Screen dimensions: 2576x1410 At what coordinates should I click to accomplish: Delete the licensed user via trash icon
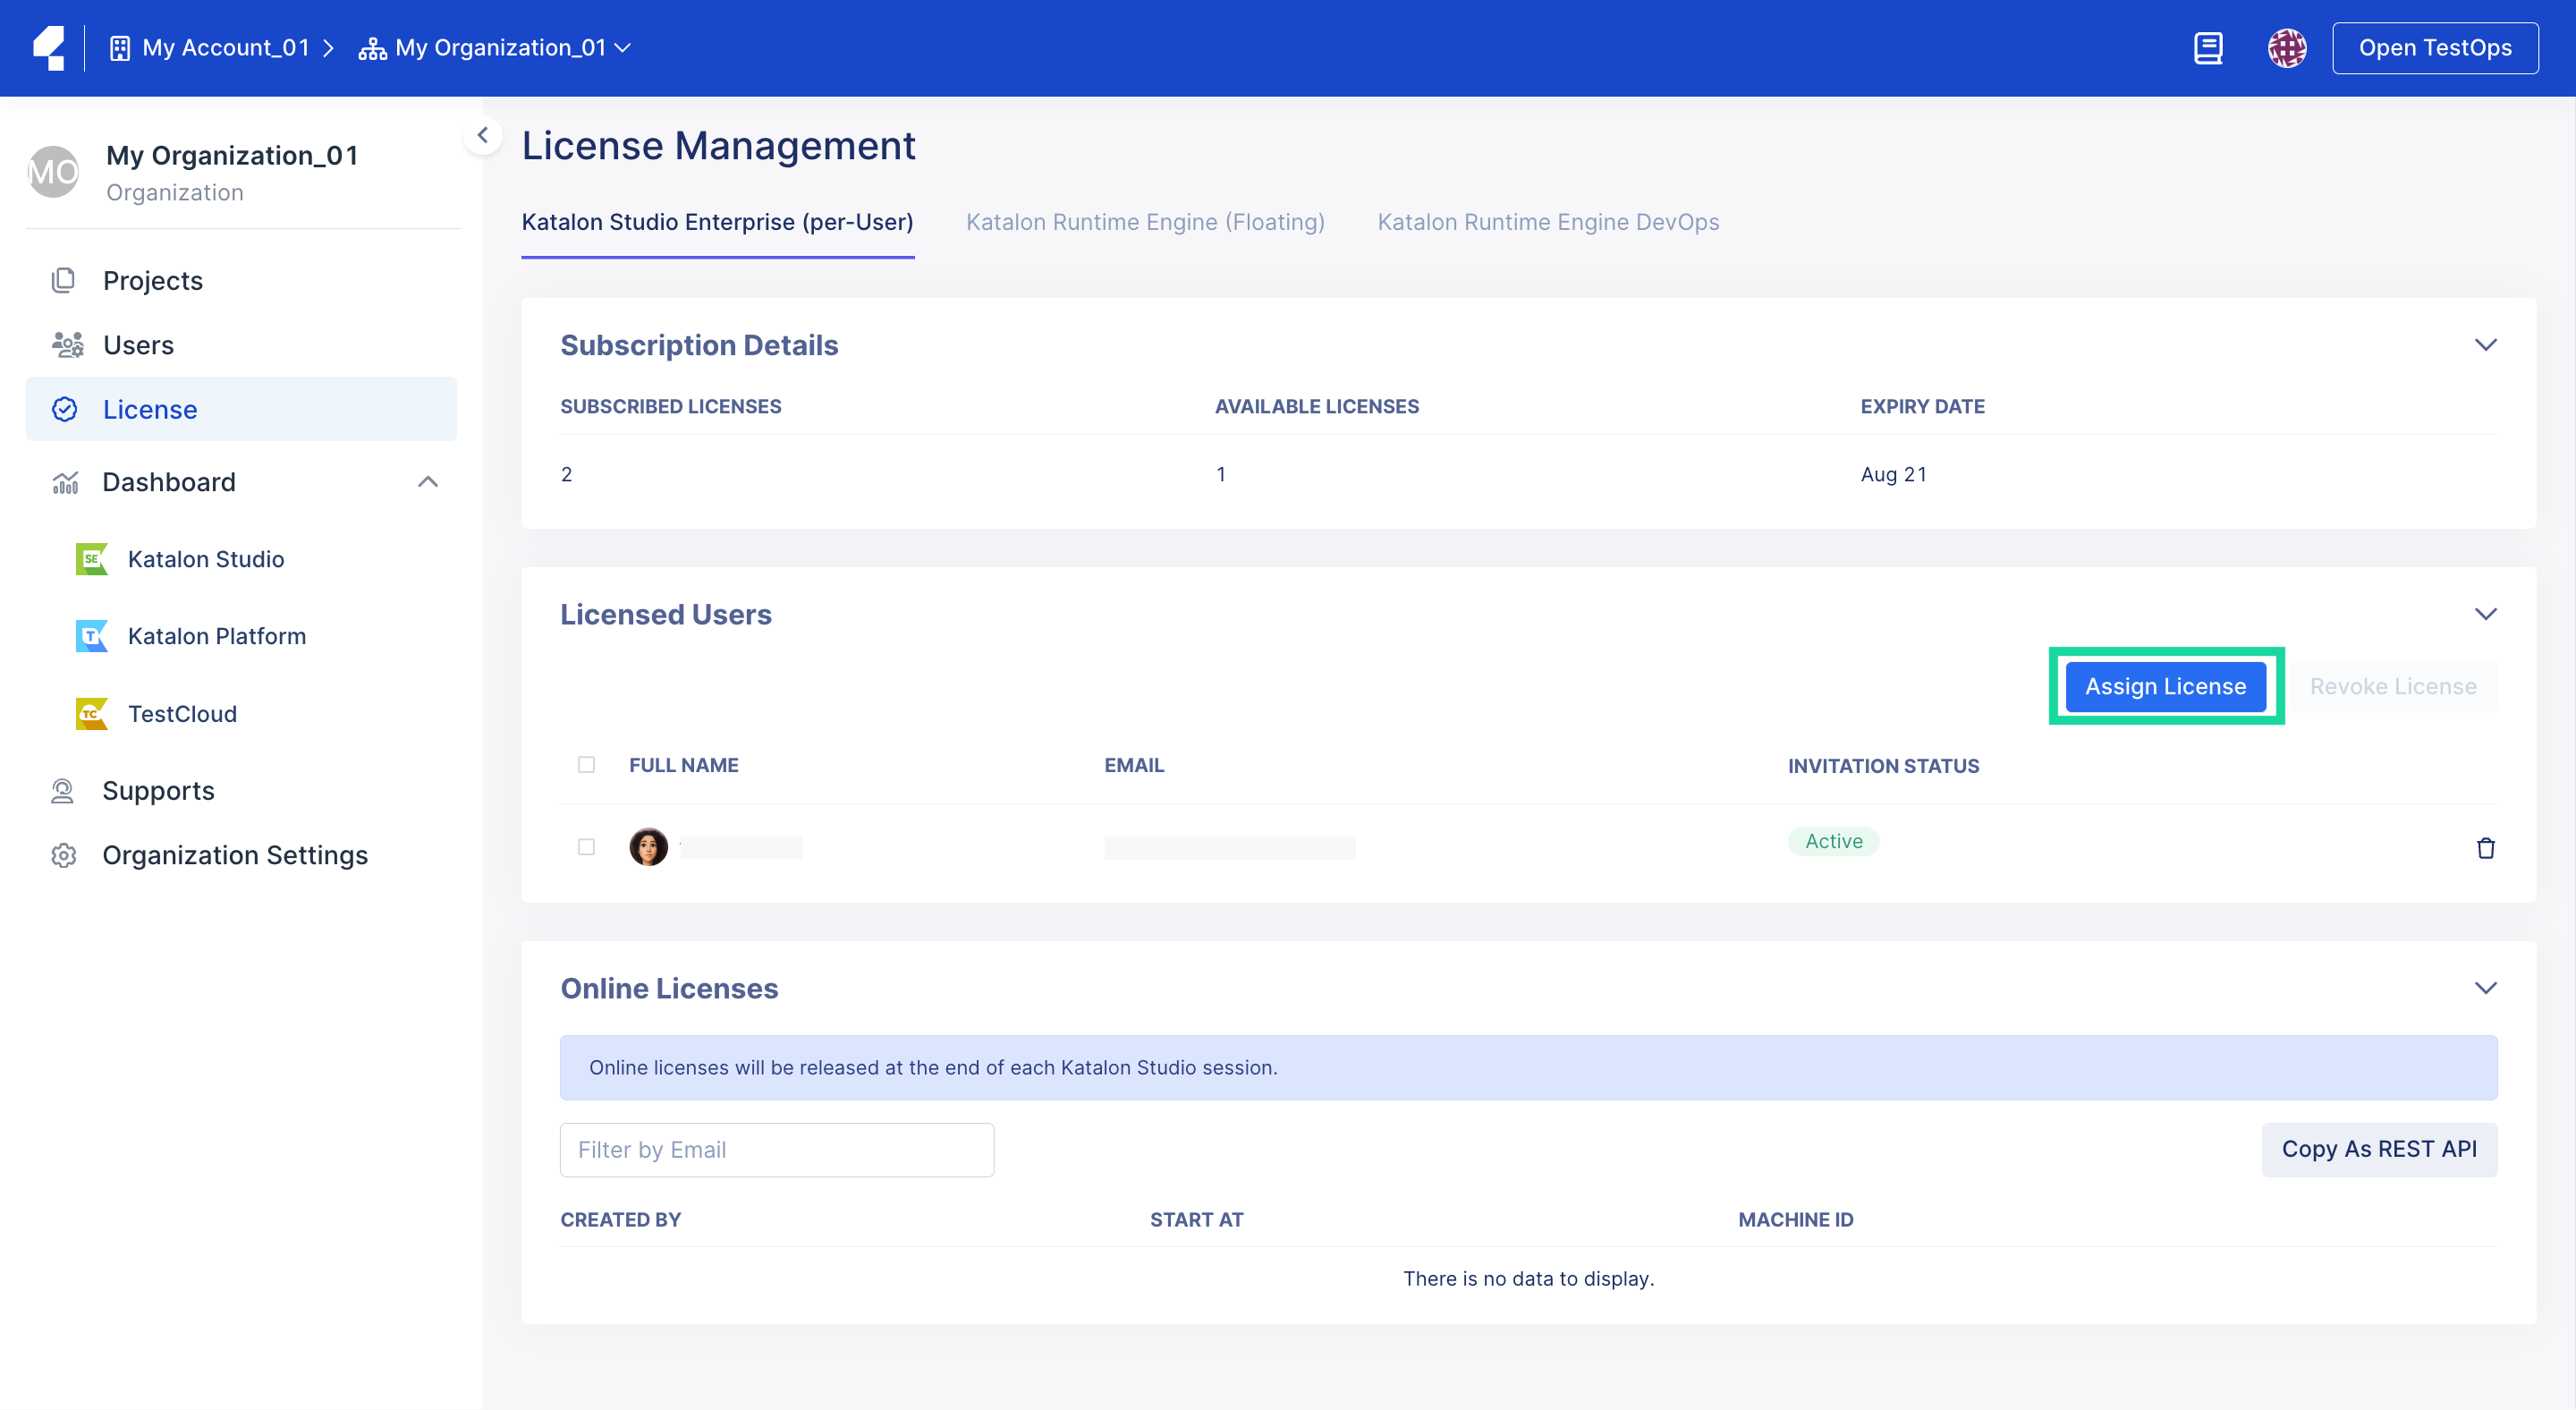(2487, 847)
